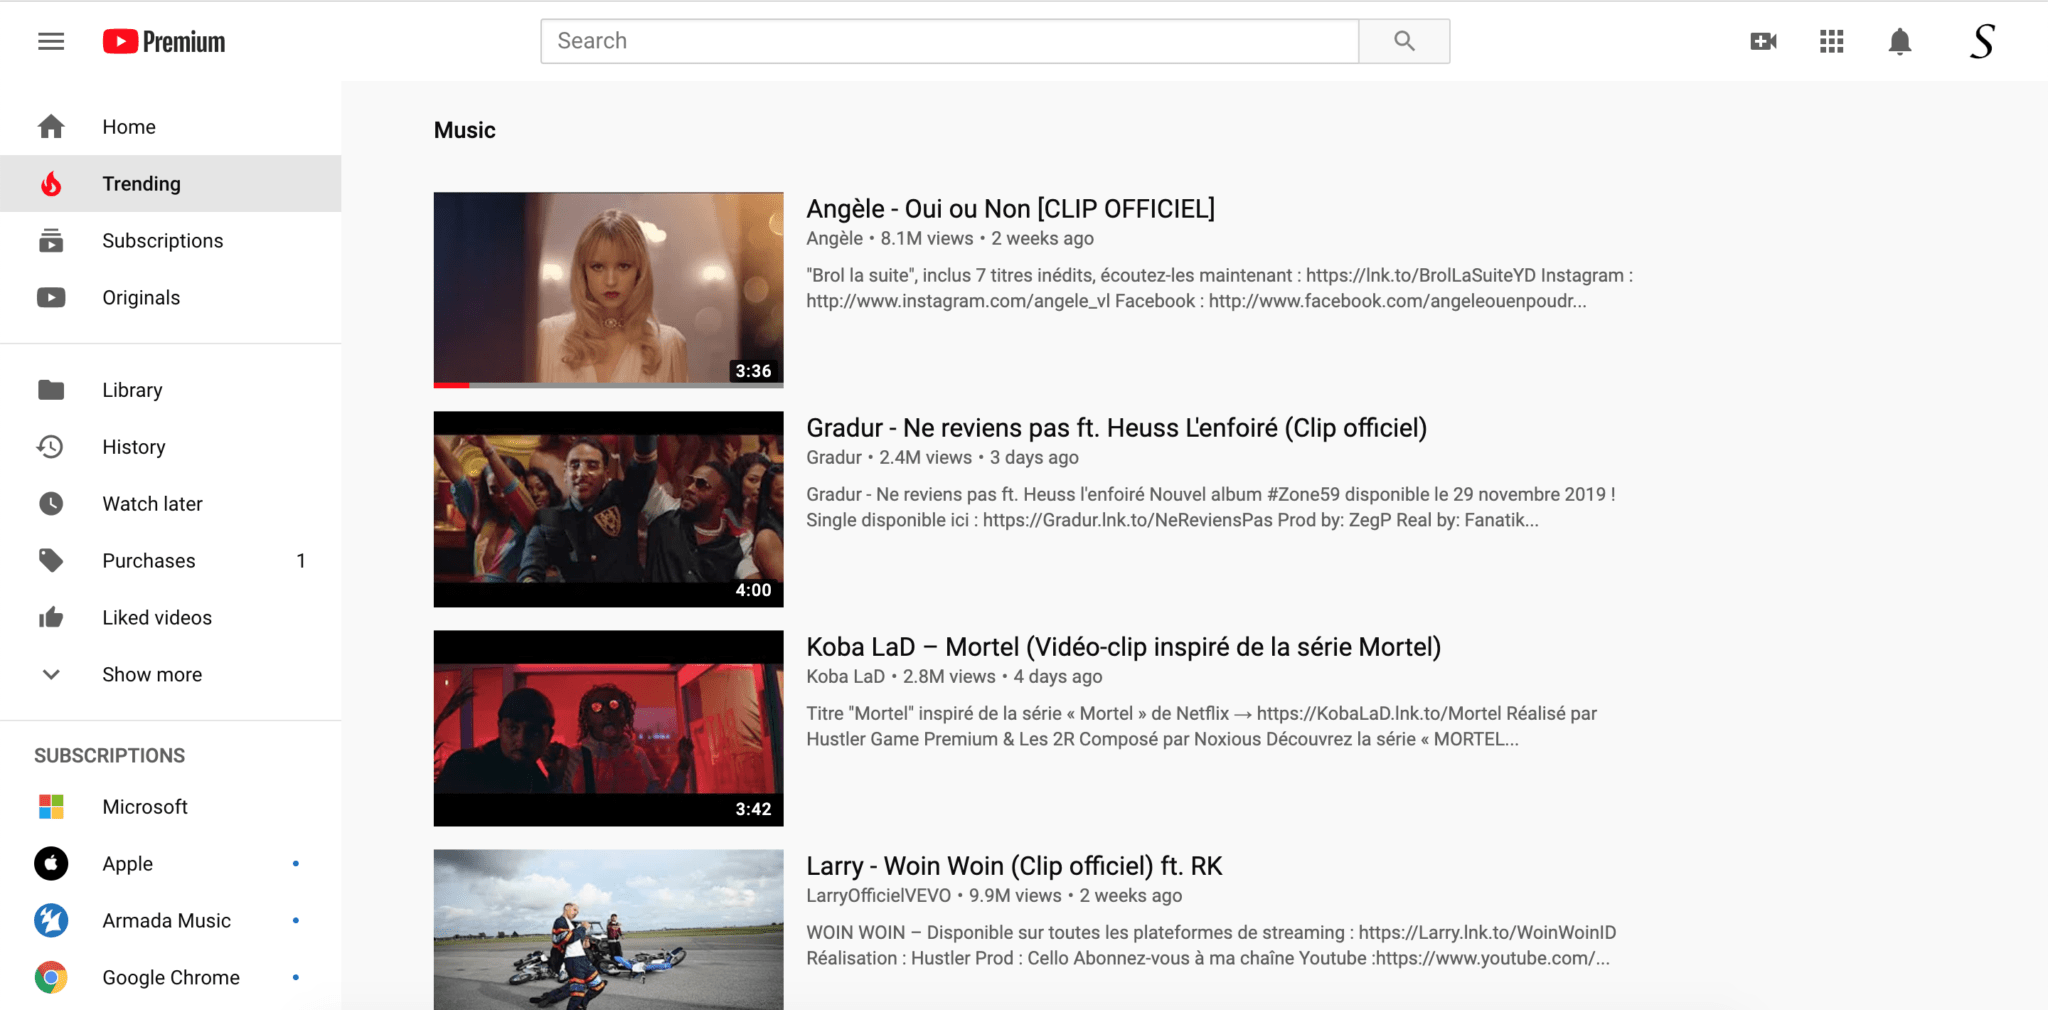The height and width of the screenshot is (1010, 2048).
Task: Click inside the Search input field
Action: [948, 41]
